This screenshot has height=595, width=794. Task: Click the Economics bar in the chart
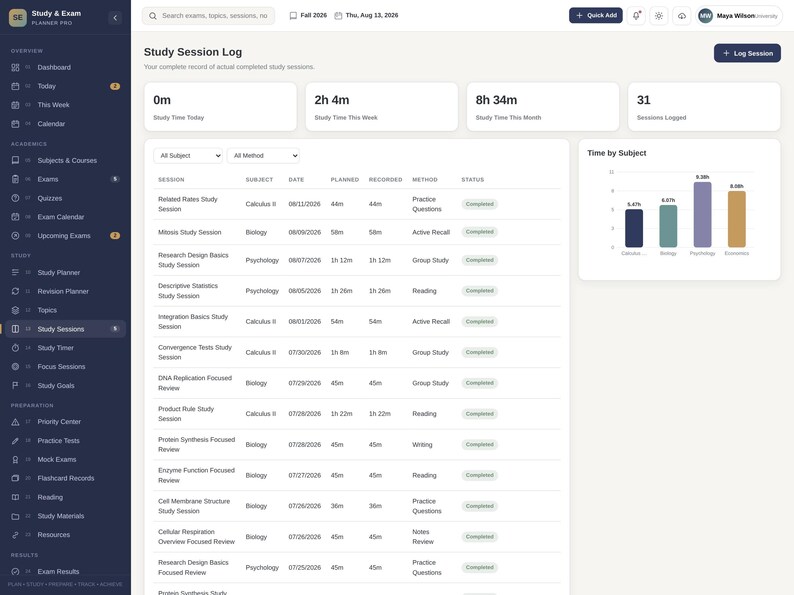[736, 219]
